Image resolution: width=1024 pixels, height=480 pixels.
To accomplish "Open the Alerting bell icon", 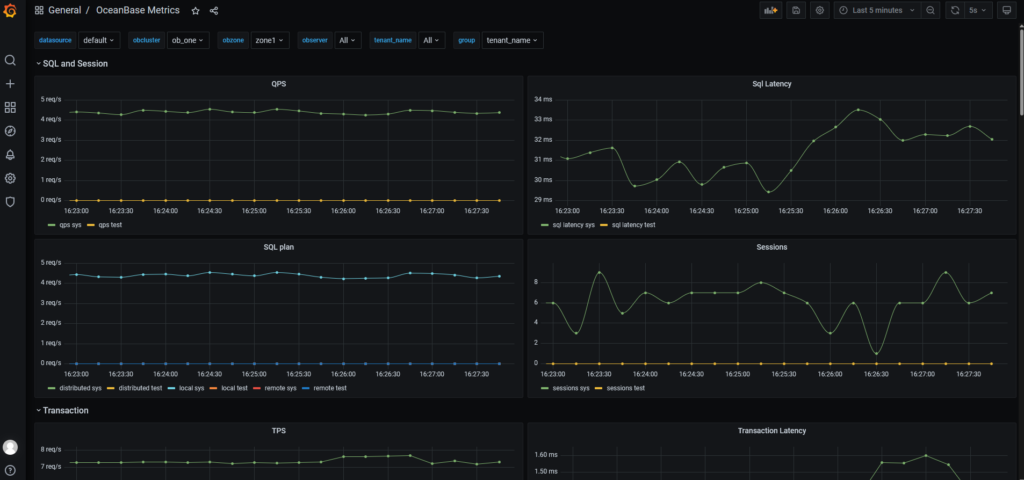I will tap(10, 155).
